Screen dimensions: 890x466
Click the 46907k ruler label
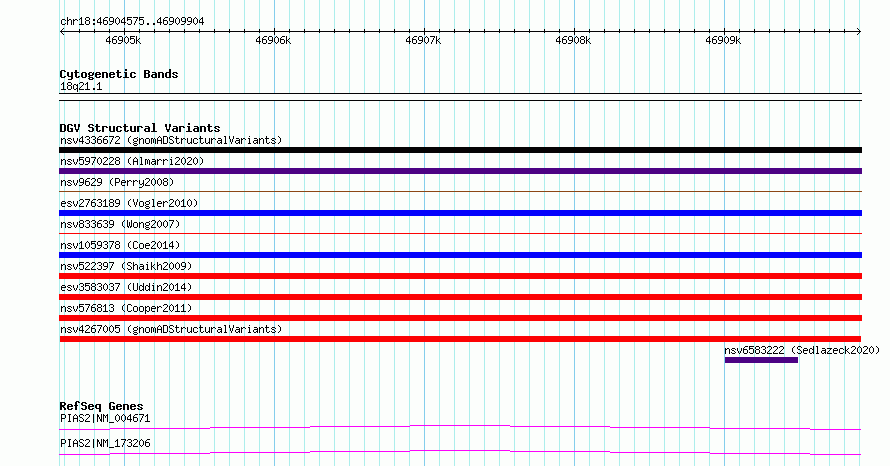point(423,40)
